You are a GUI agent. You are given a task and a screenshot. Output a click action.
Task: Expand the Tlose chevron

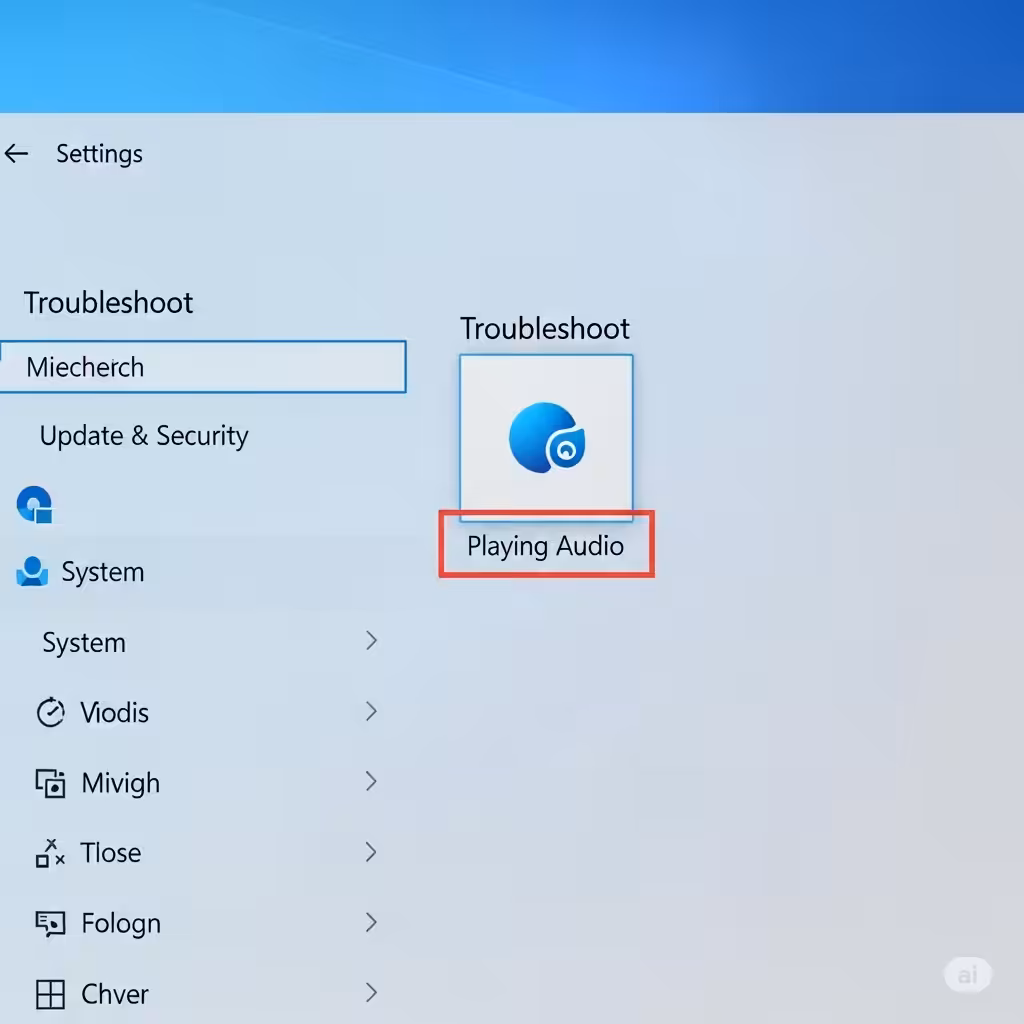(371, 852)
